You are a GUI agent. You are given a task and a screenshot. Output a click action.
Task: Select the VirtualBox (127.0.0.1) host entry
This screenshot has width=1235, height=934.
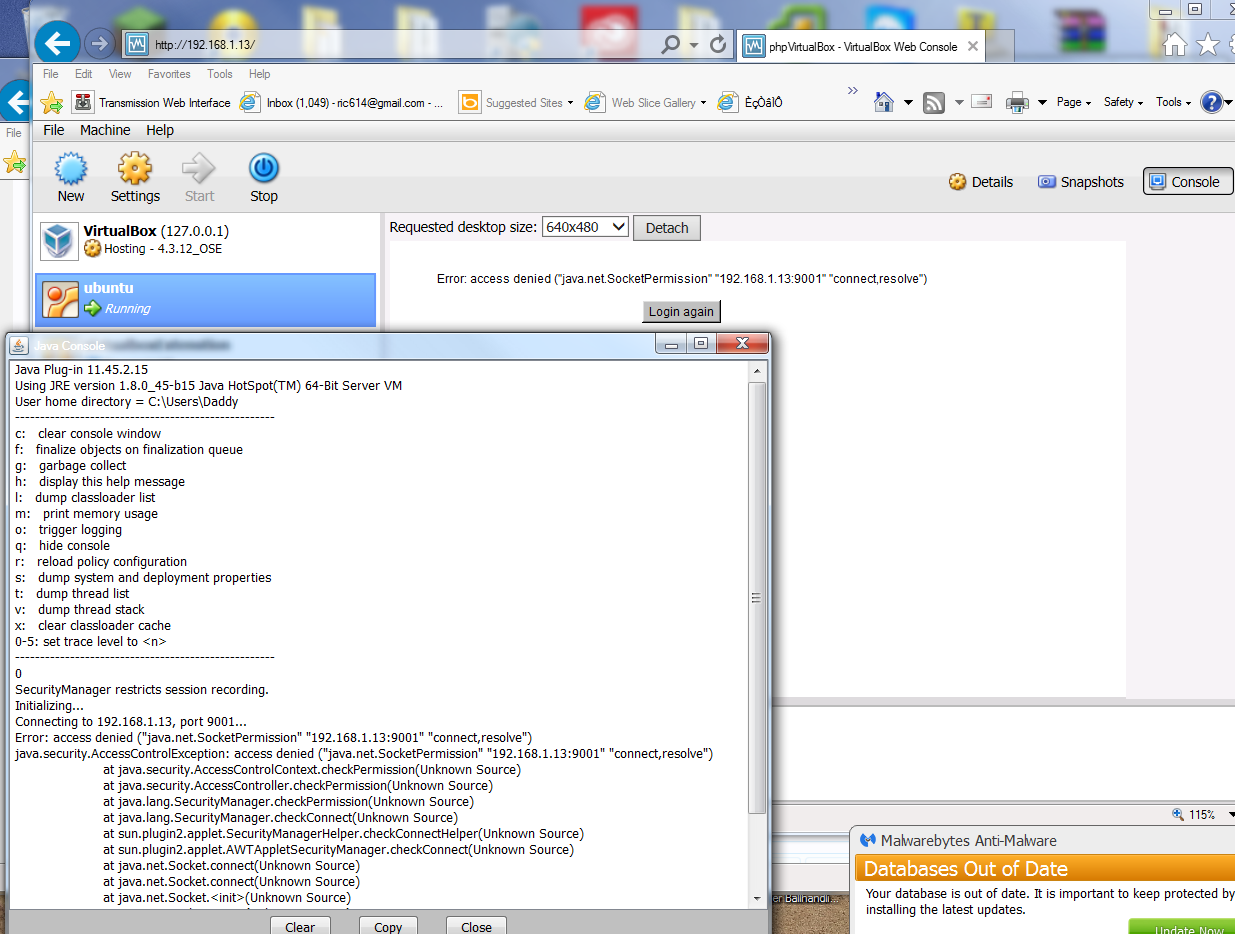205,240
